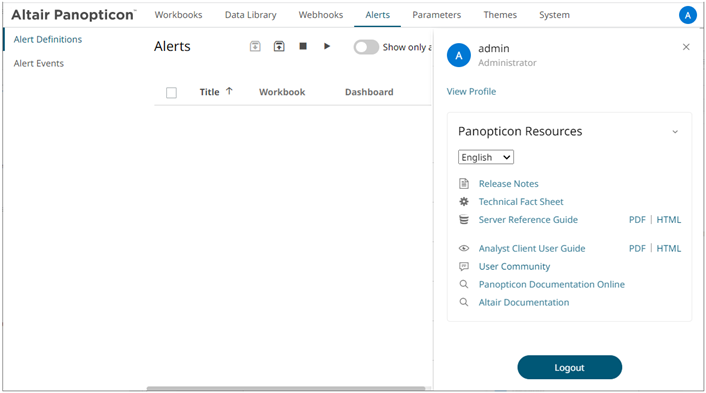Click the Analyst Client User Guide eye icon

(464, 248)
